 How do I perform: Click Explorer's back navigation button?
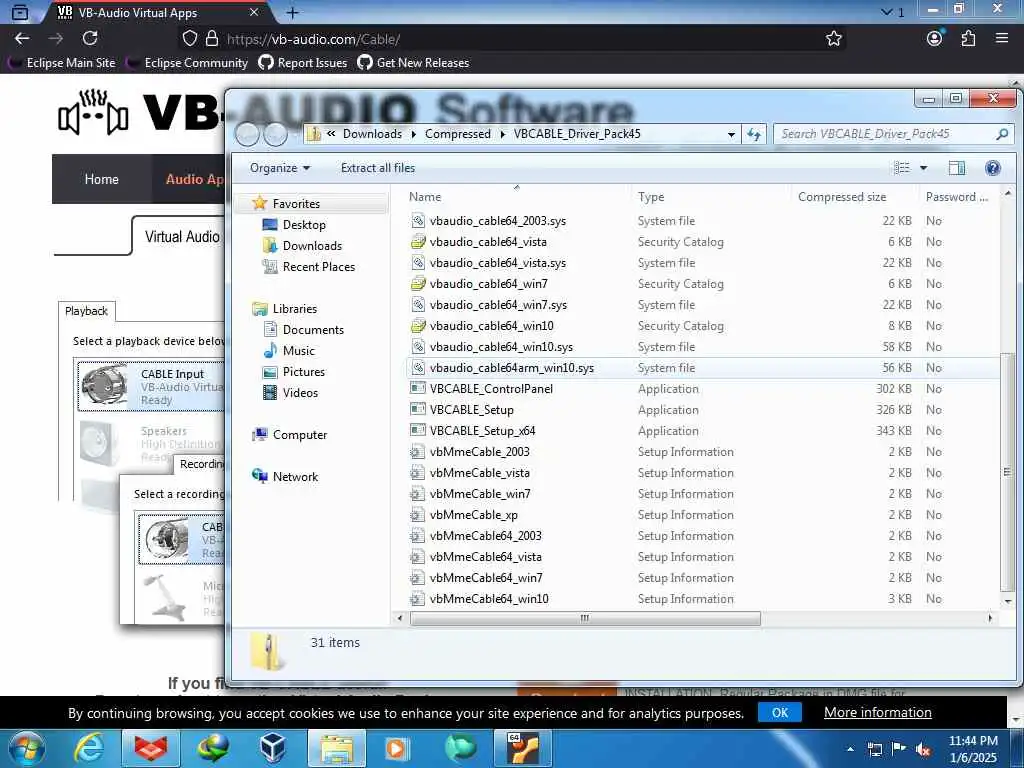(x=248, y=135)
